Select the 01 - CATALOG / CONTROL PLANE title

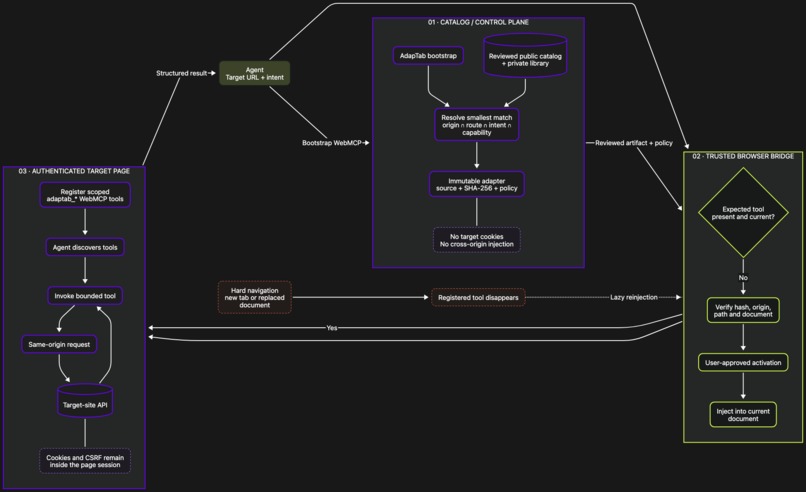tap(478, 22)
